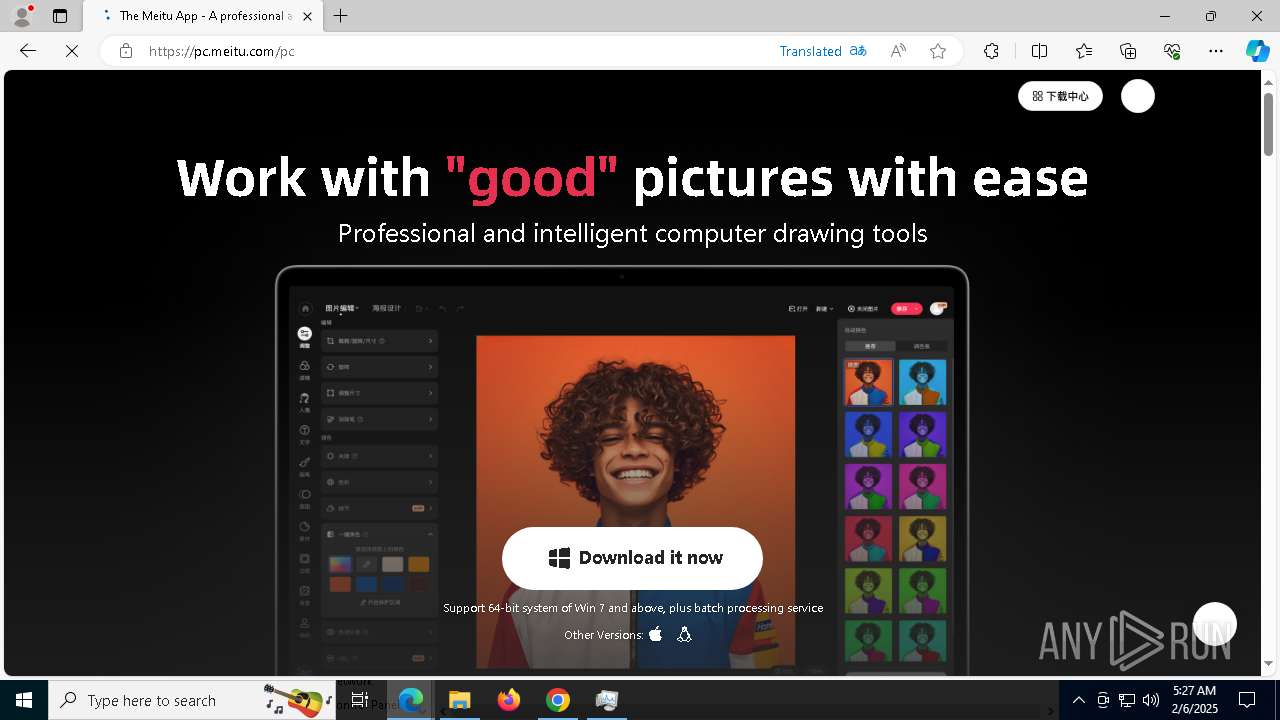The width and height of the screenshot is (1280, 720).
Task: Add this page to favorites star
Action: click(938, 51)
